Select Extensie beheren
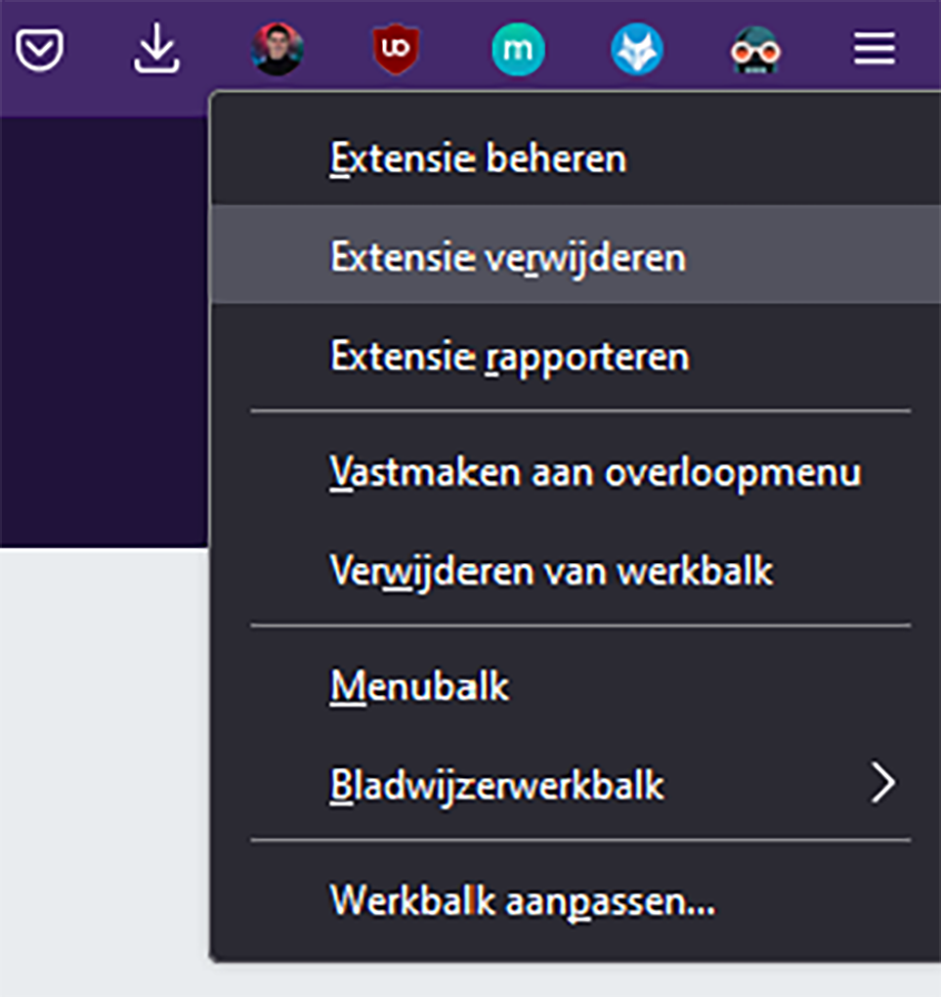The image size is (941, 997). click(x=576, y=157)
